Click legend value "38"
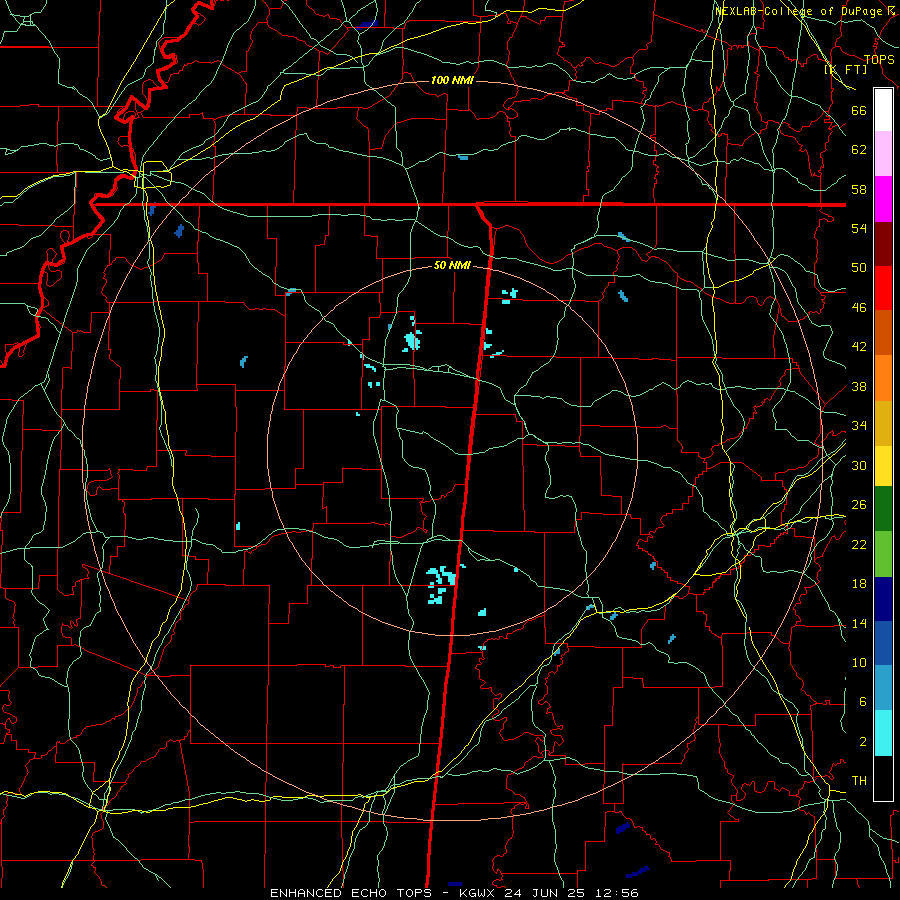 tap(859, 386)
